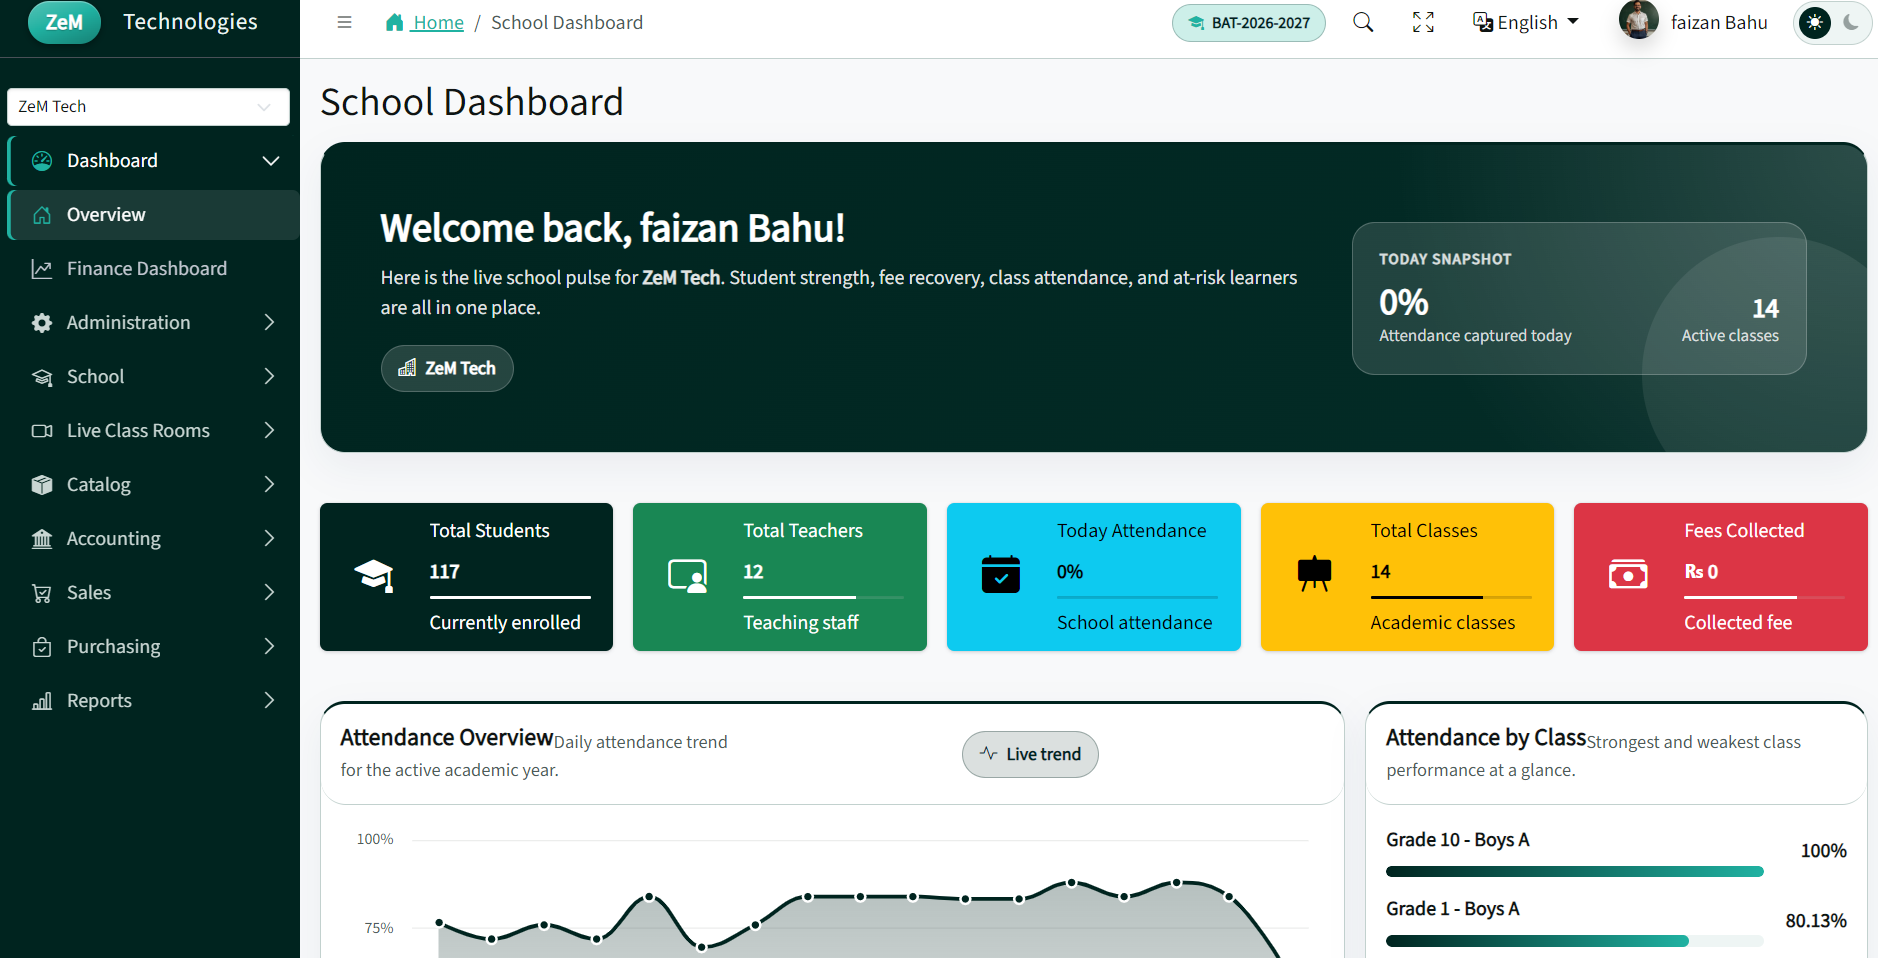This screenshot has height=958, width=1878.
Task: Expand the Catalog submenu arrow
Action: click(269, 484)
